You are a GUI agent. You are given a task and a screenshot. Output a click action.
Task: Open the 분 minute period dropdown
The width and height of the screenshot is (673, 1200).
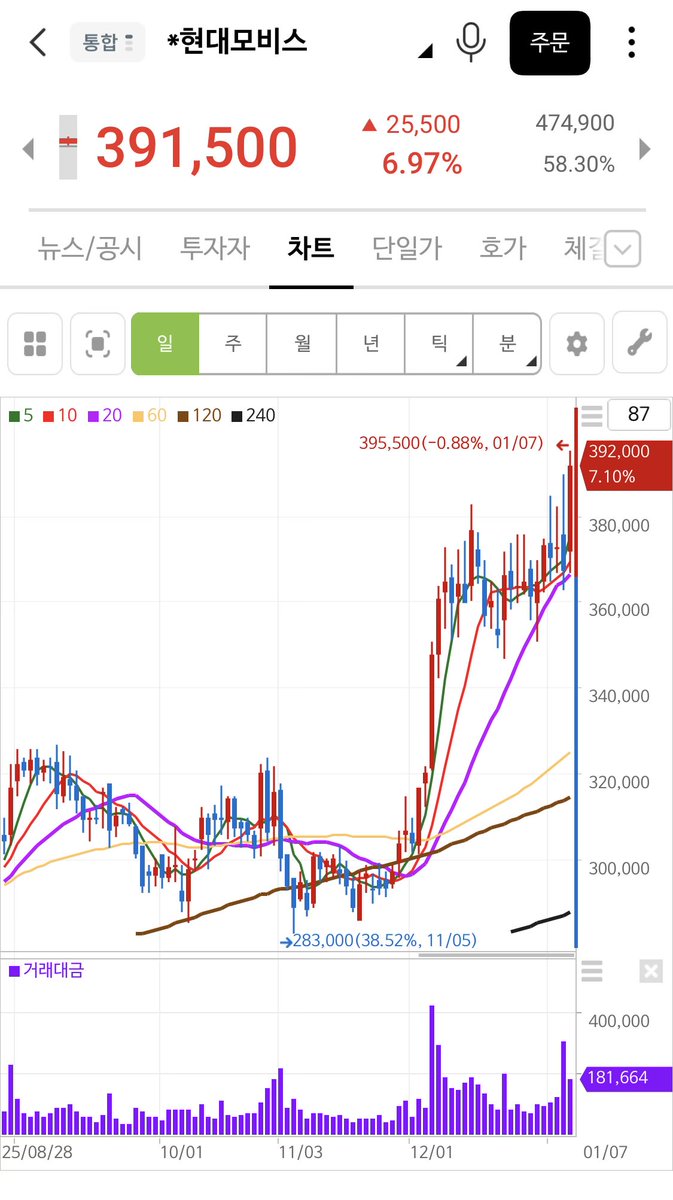(x=507, y=344)
